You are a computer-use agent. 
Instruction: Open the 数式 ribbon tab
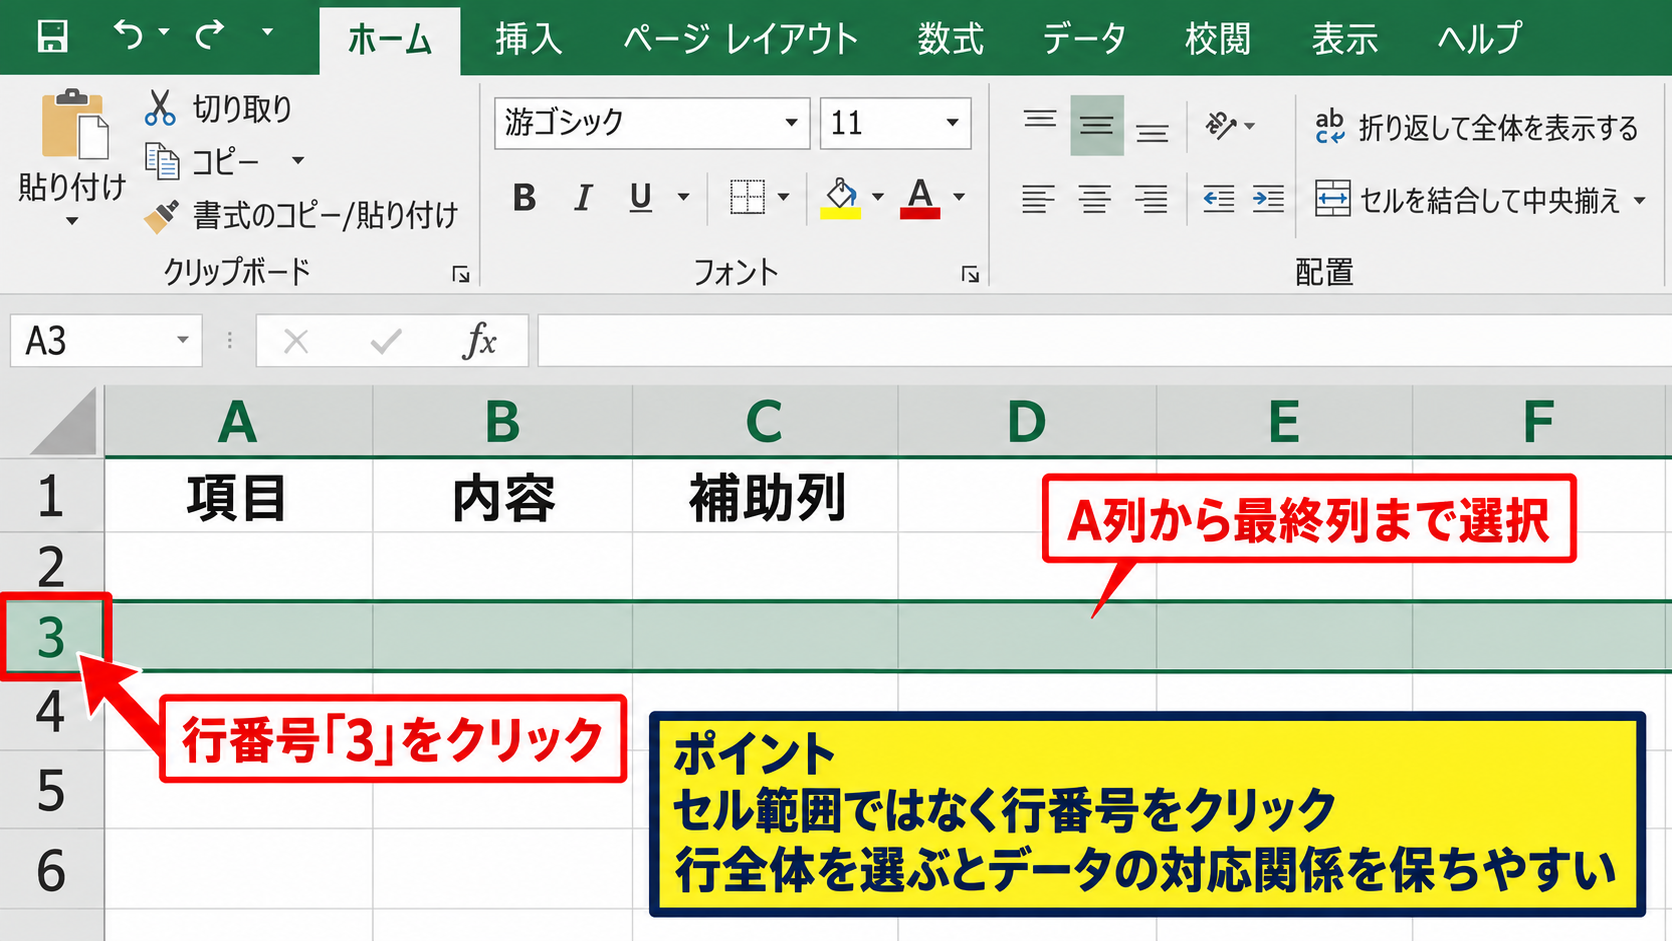tap(951, 39)
